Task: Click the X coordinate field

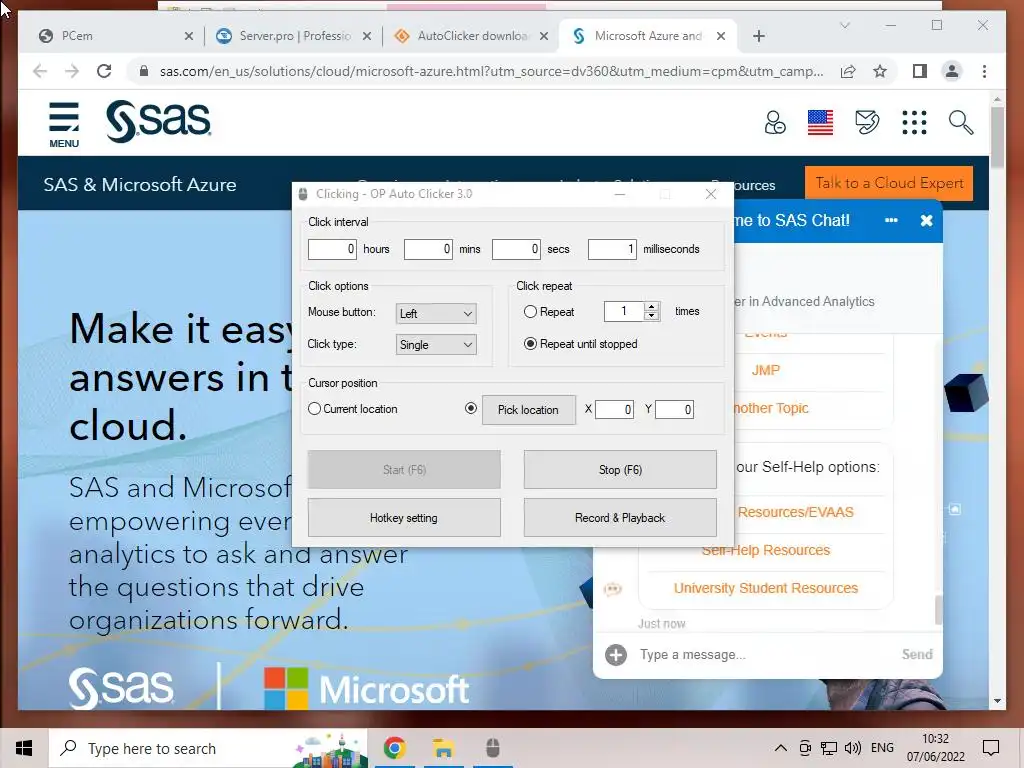Action: [614, 409]
